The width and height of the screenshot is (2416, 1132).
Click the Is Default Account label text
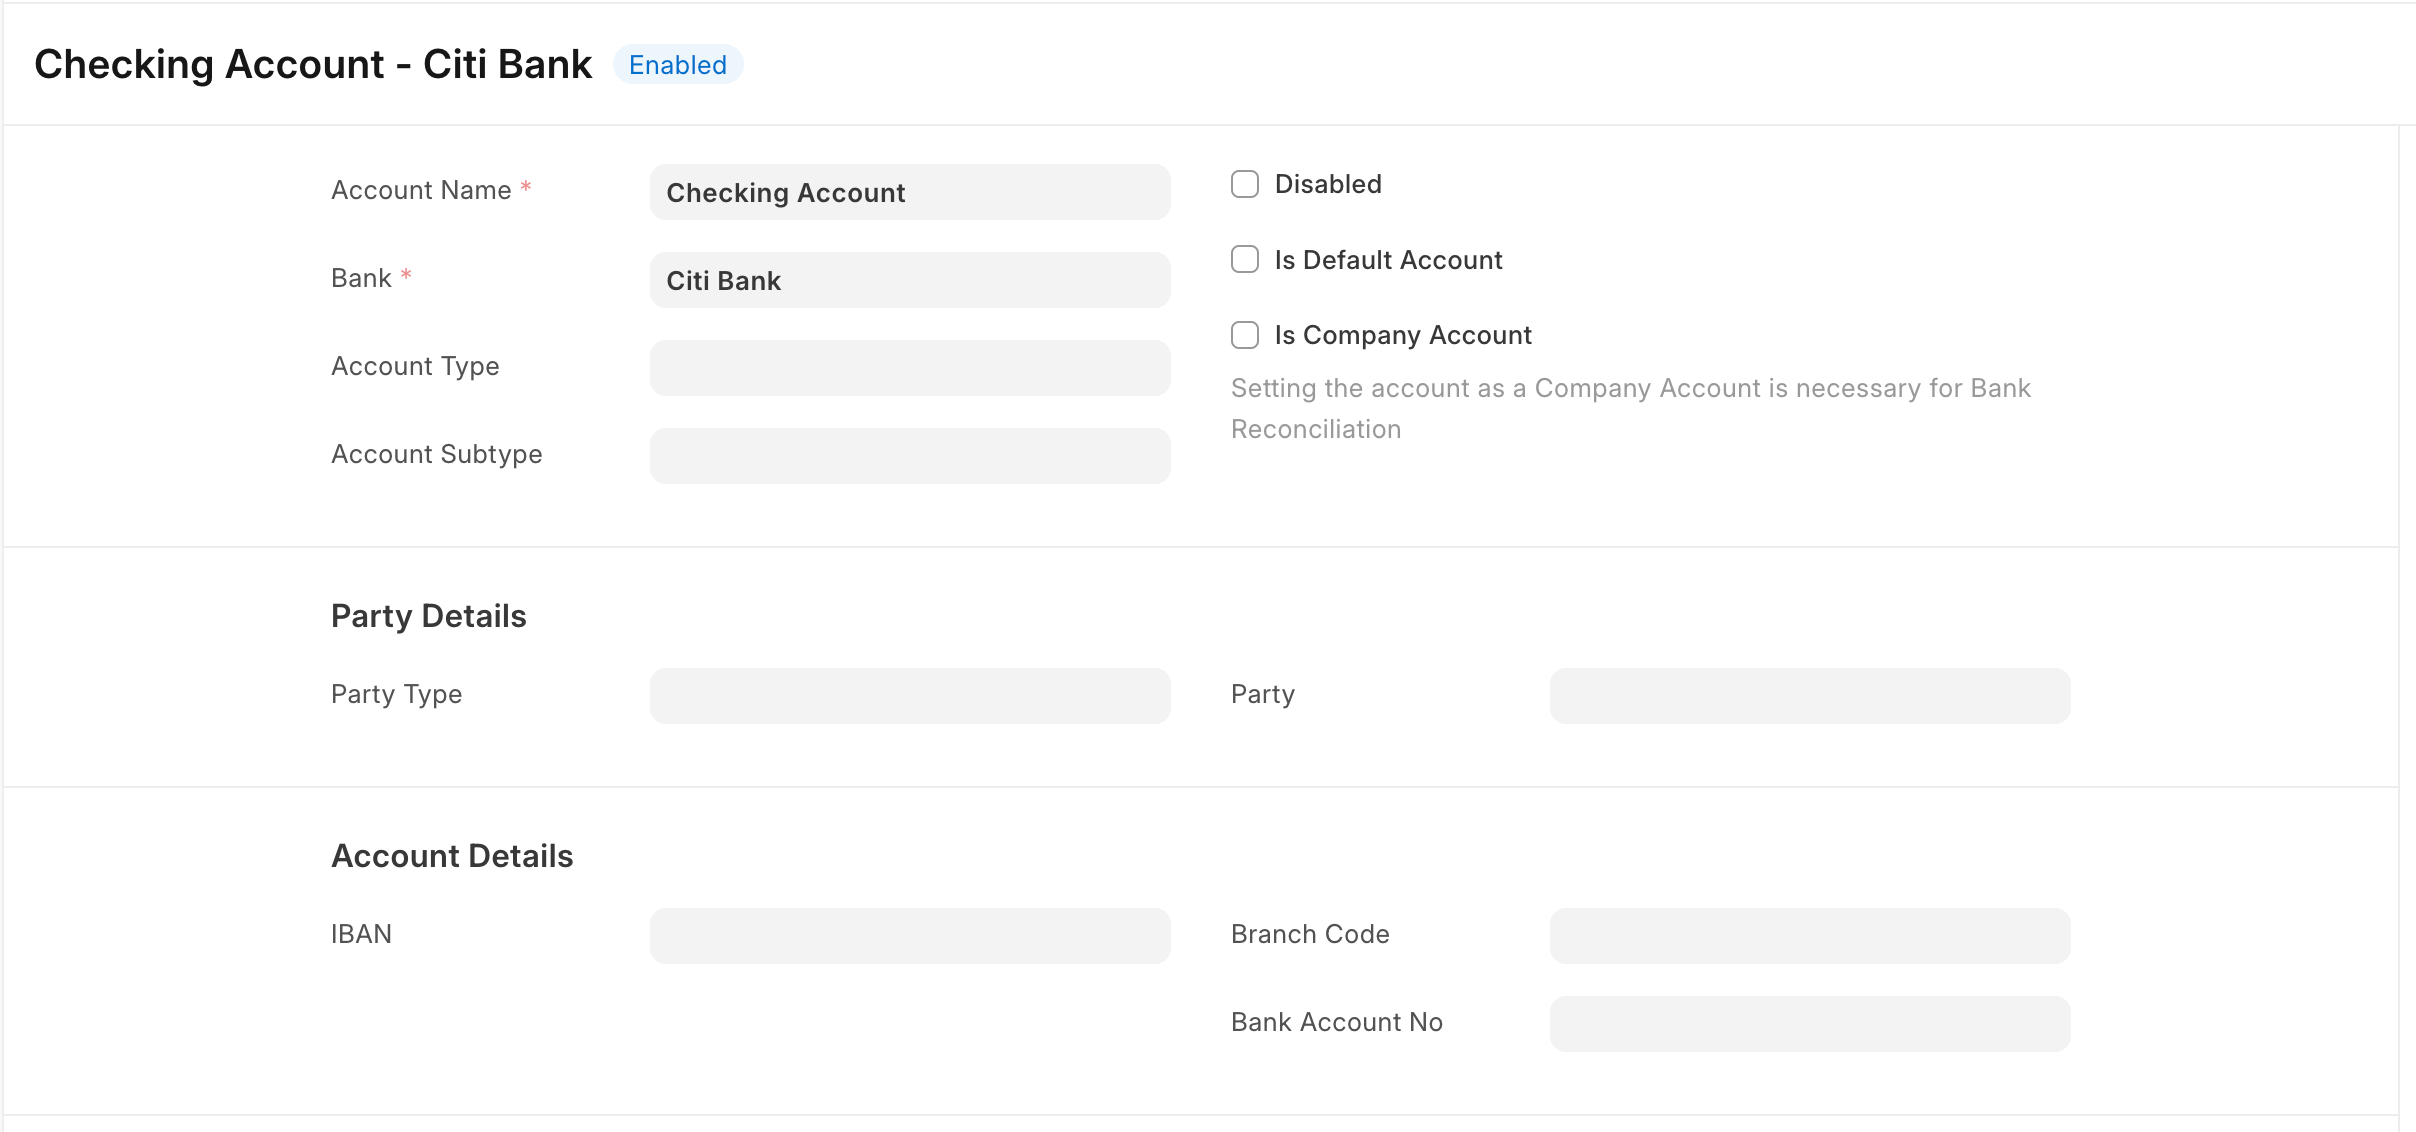pyautogui.click(x=1387, y=260)
